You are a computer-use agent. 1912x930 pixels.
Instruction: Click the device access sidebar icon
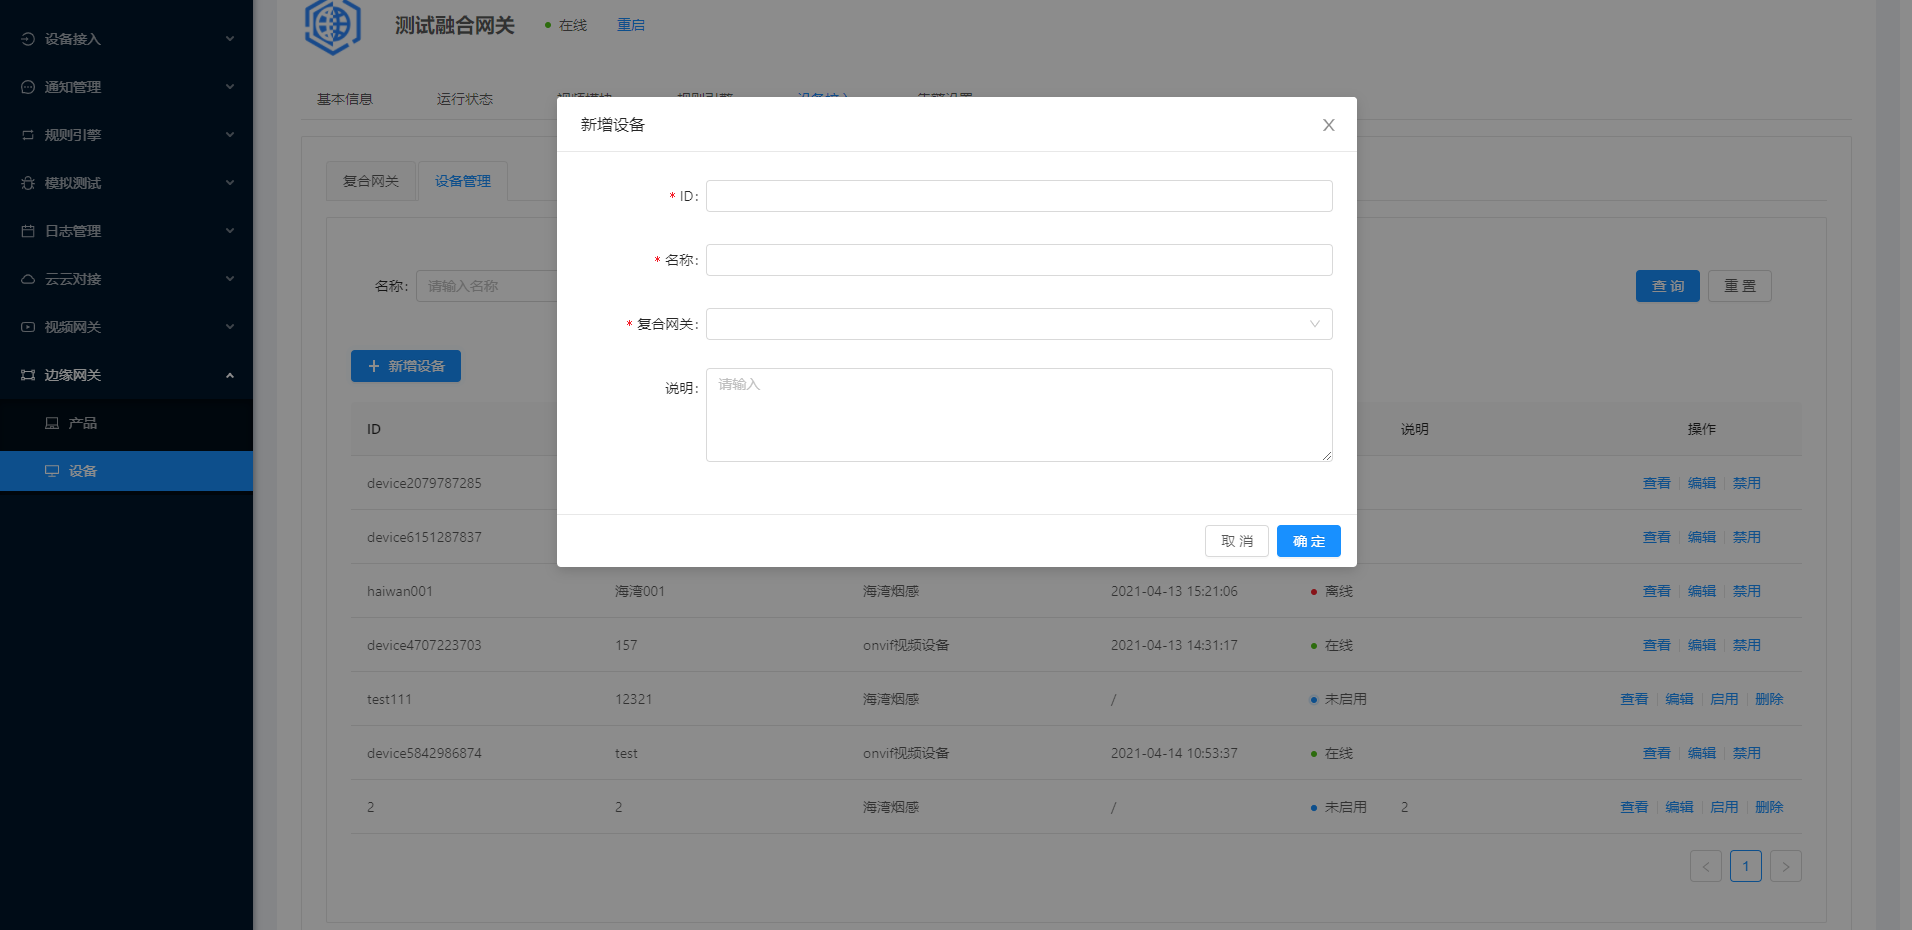click(x=28, y=39)
